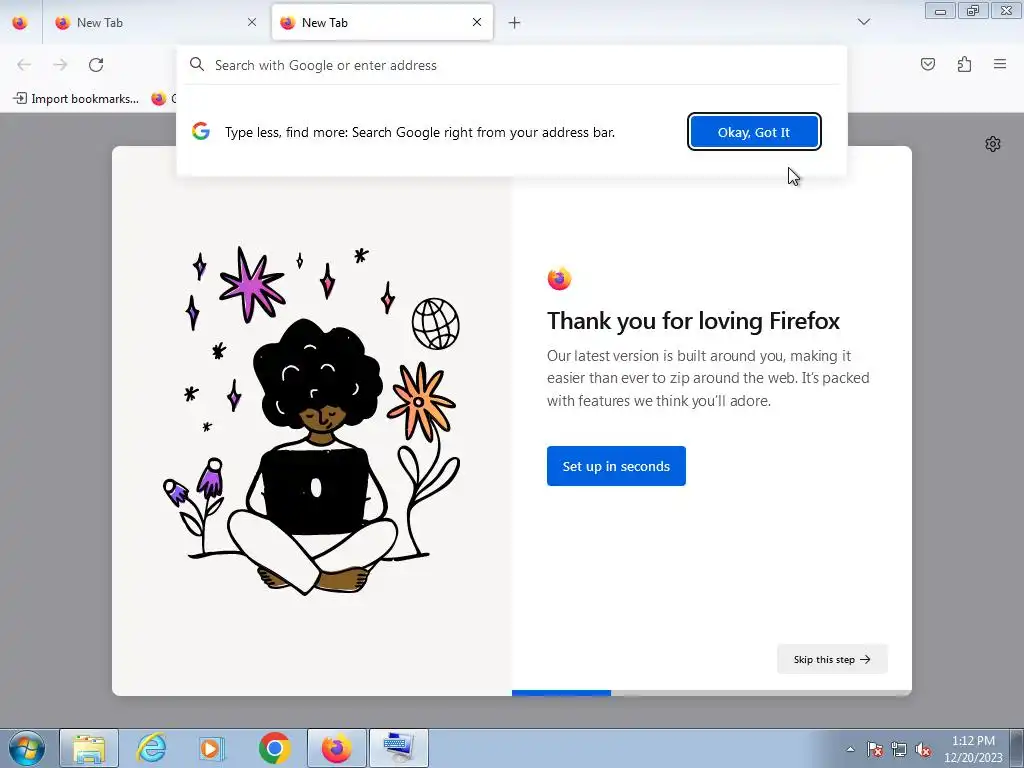Viewport: 1024px width, 768px height.
Task: Close the active second New Tab
Action: pyautogui.click(x=477, y=22)
